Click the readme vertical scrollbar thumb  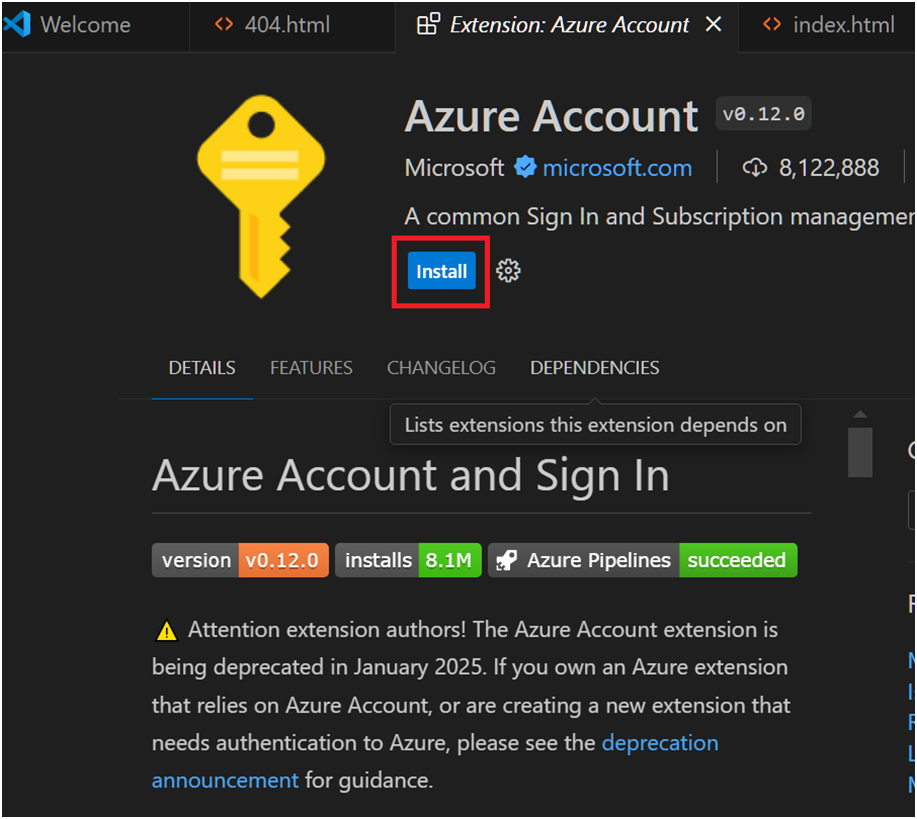coord(860,452)
